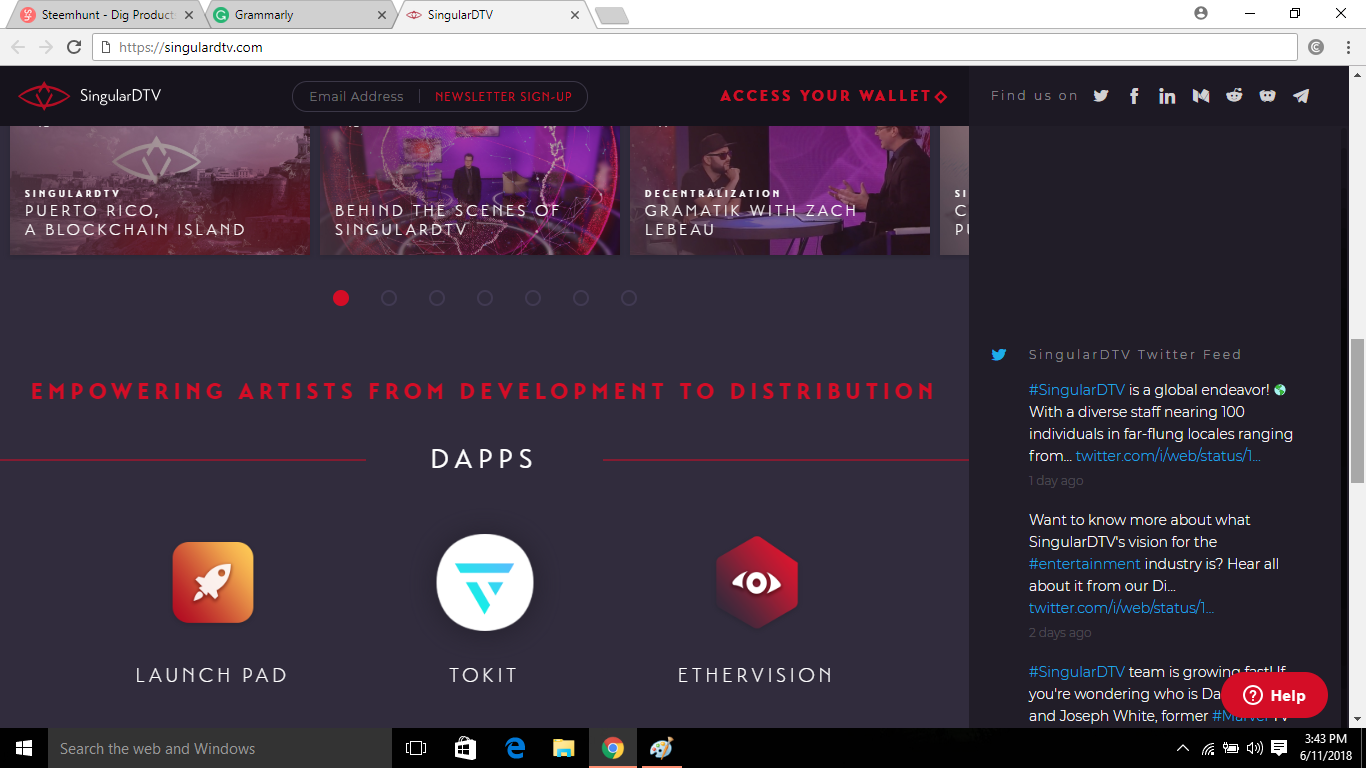Select the sixth carousel dot

[x=581, y=298]
